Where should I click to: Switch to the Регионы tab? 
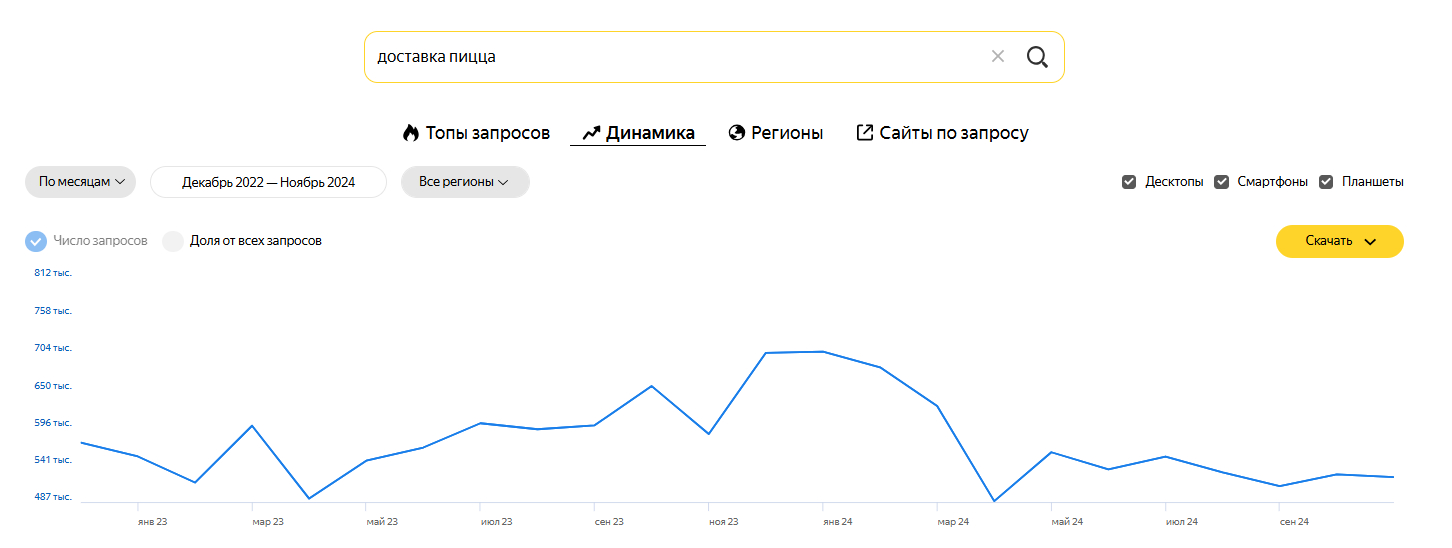[787, 133]
